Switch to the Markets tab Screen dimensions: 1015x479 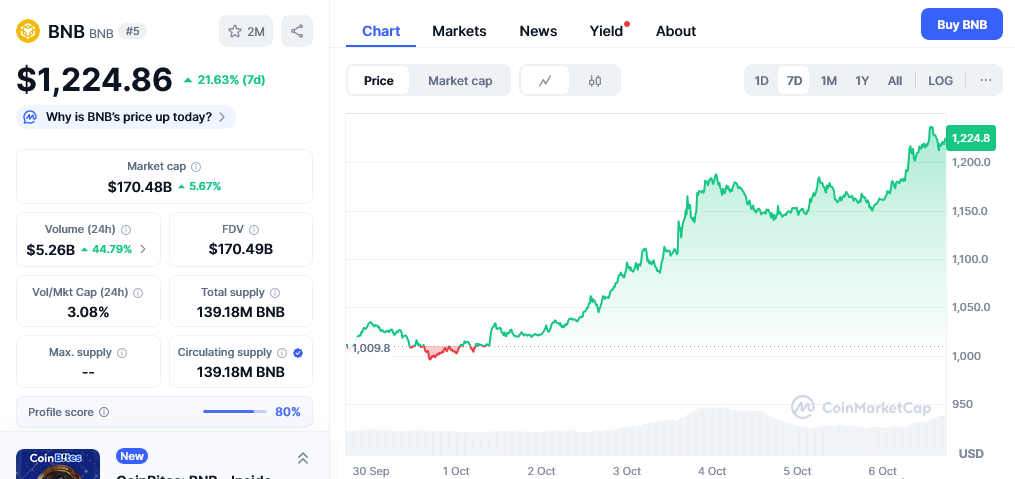(x=459, y=31)
